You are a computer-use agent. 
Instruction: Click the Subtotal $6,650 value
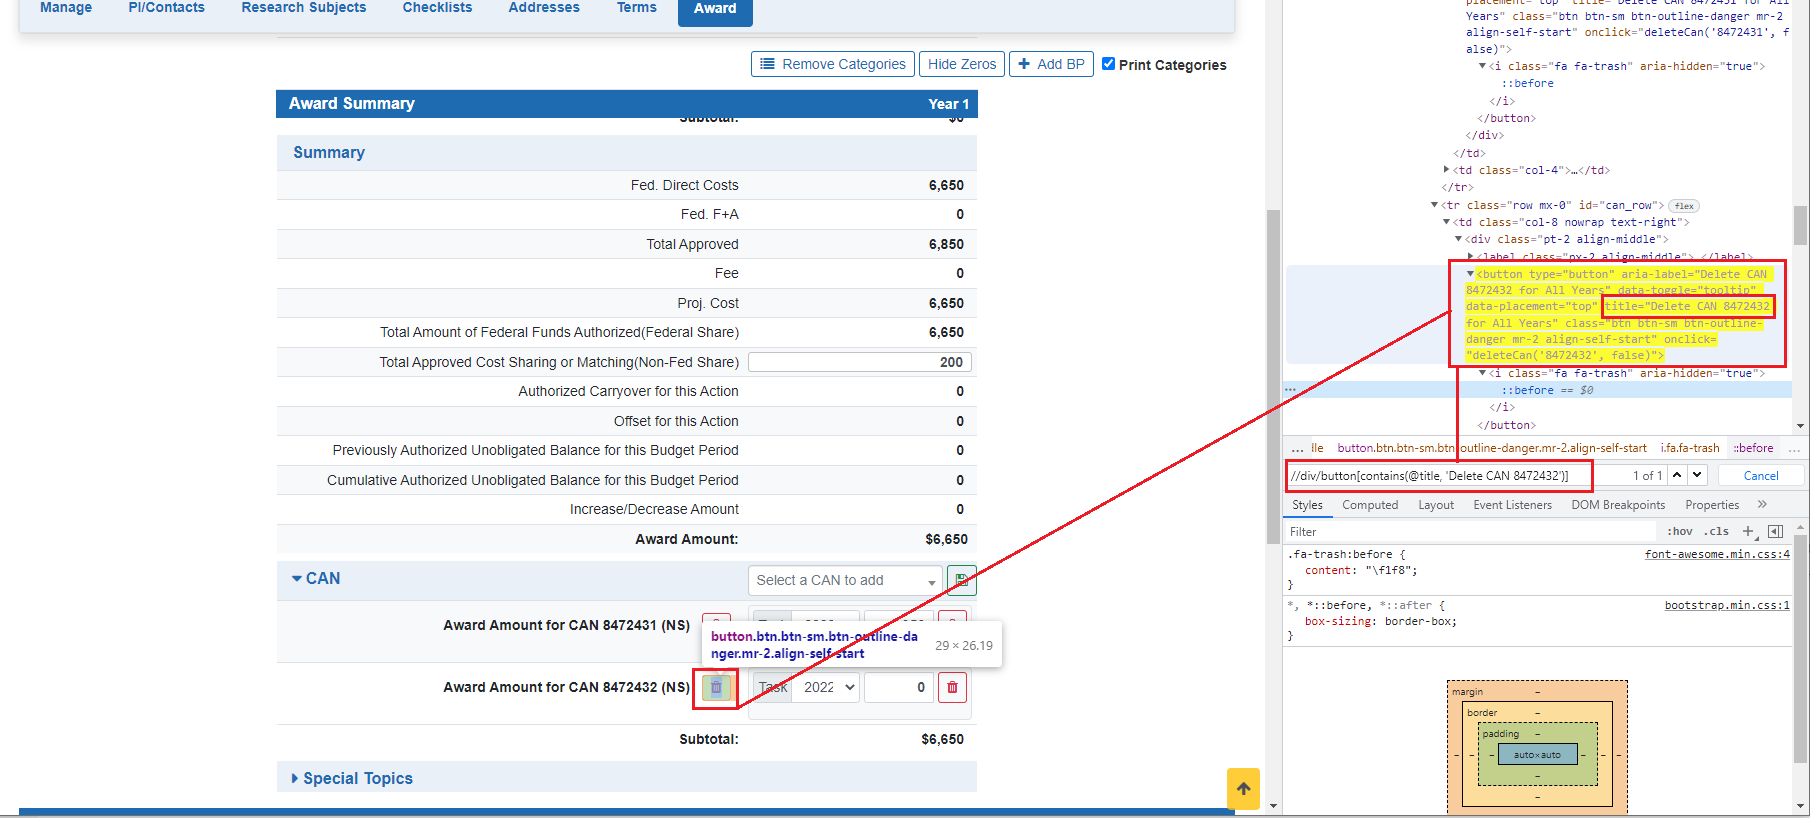pyautogui.click(x=942, y=739)
